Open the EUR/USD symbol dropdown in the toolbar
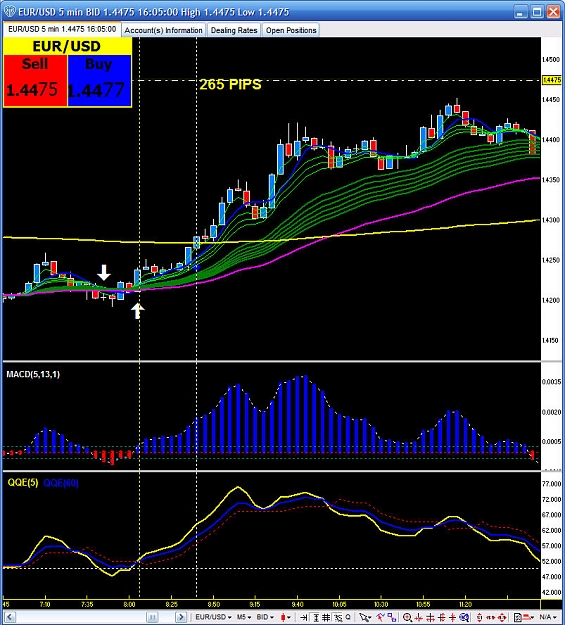This screenshot has height=625, width=565. click(213, 617)
